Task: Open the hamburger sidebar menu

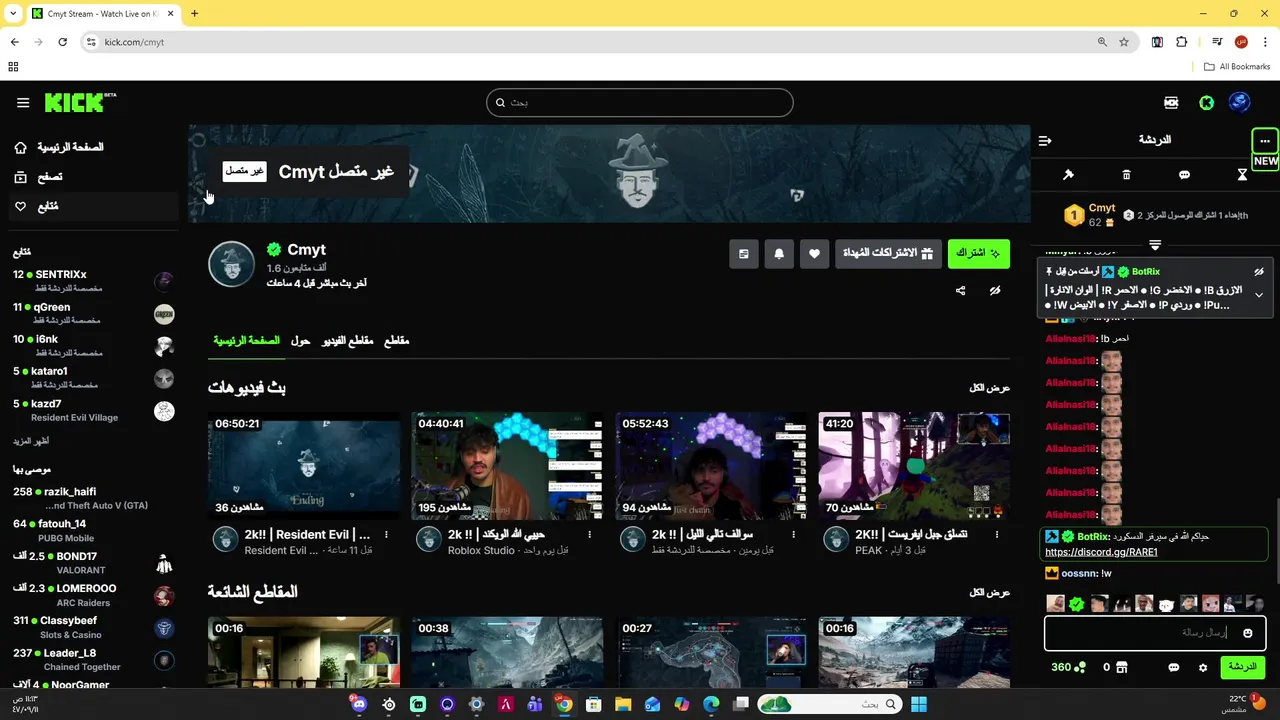Action: (23, 102)
